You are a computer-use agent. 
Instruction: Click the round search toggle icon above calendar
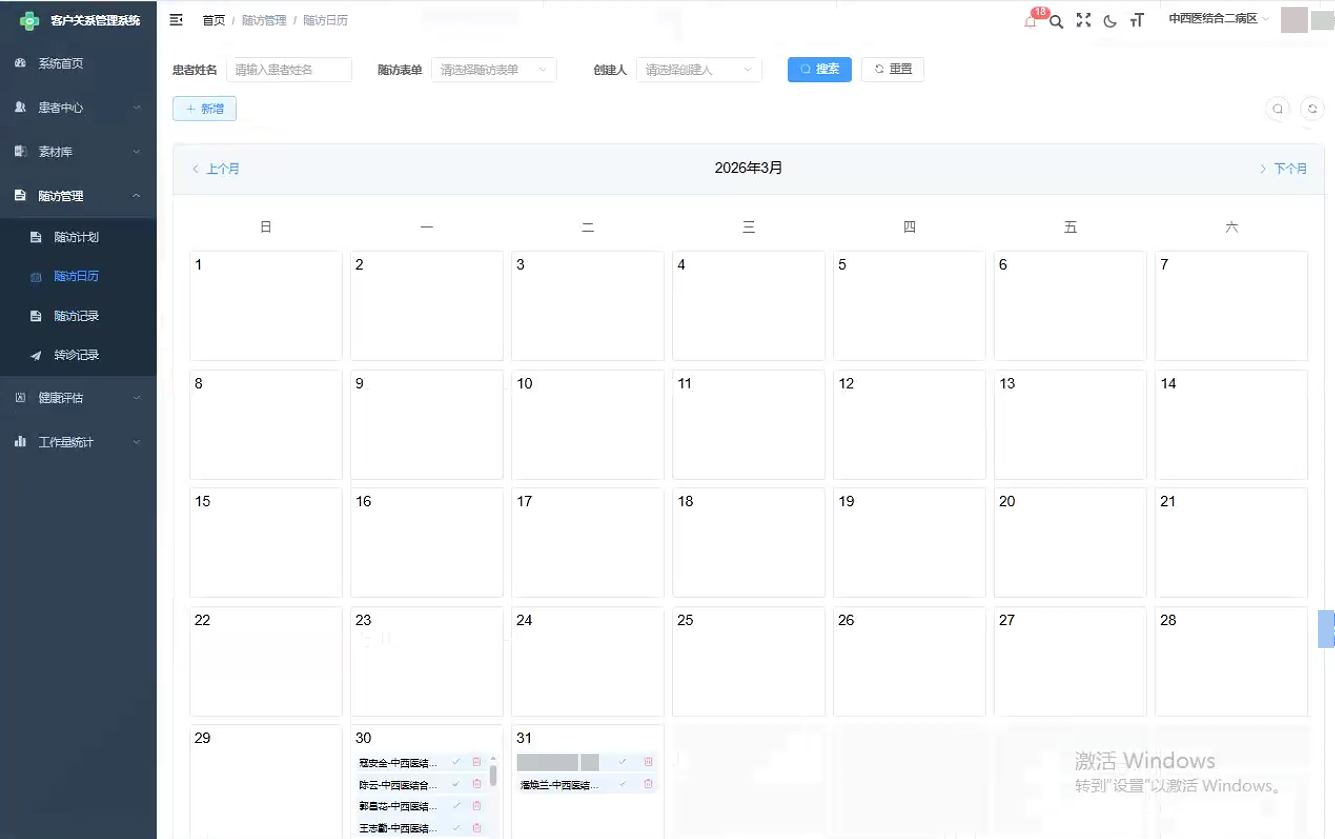click(x=1277, y=109)
